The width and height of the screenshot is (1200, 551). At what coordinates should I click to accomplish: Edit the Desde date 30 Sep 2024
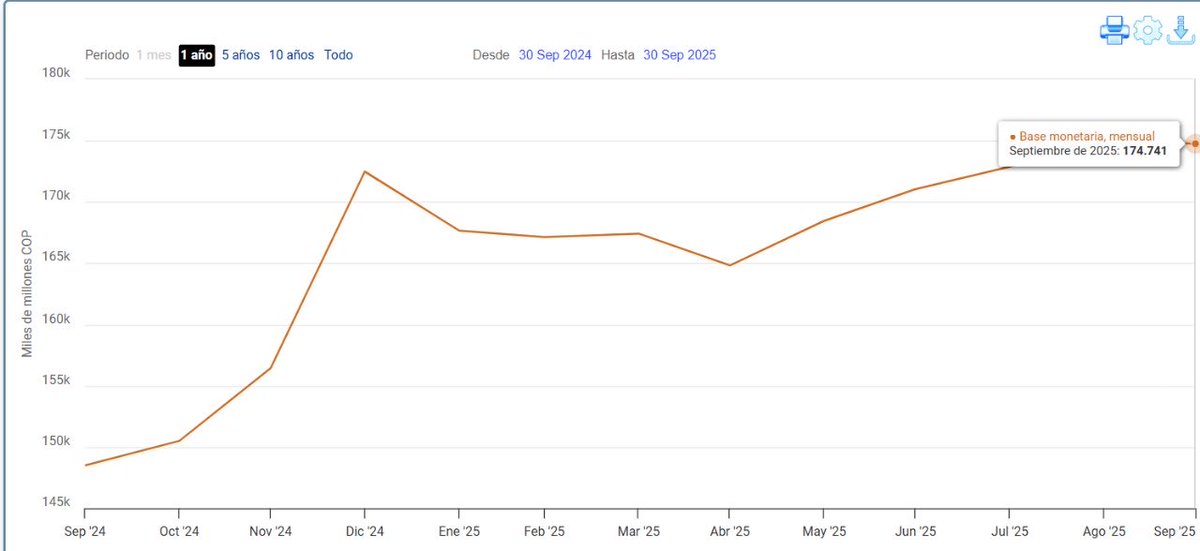(555, 55)
